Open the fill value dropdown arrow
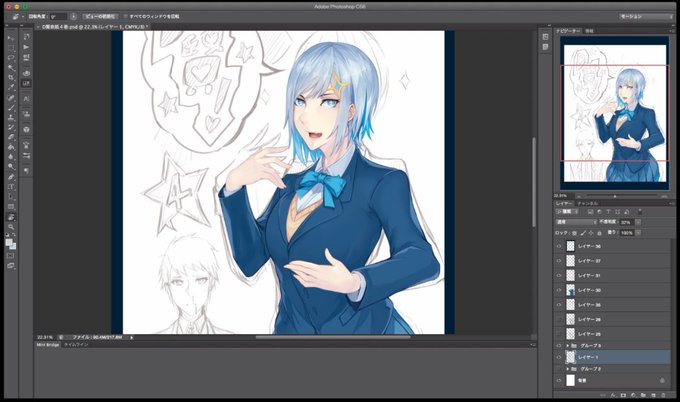 638,233
